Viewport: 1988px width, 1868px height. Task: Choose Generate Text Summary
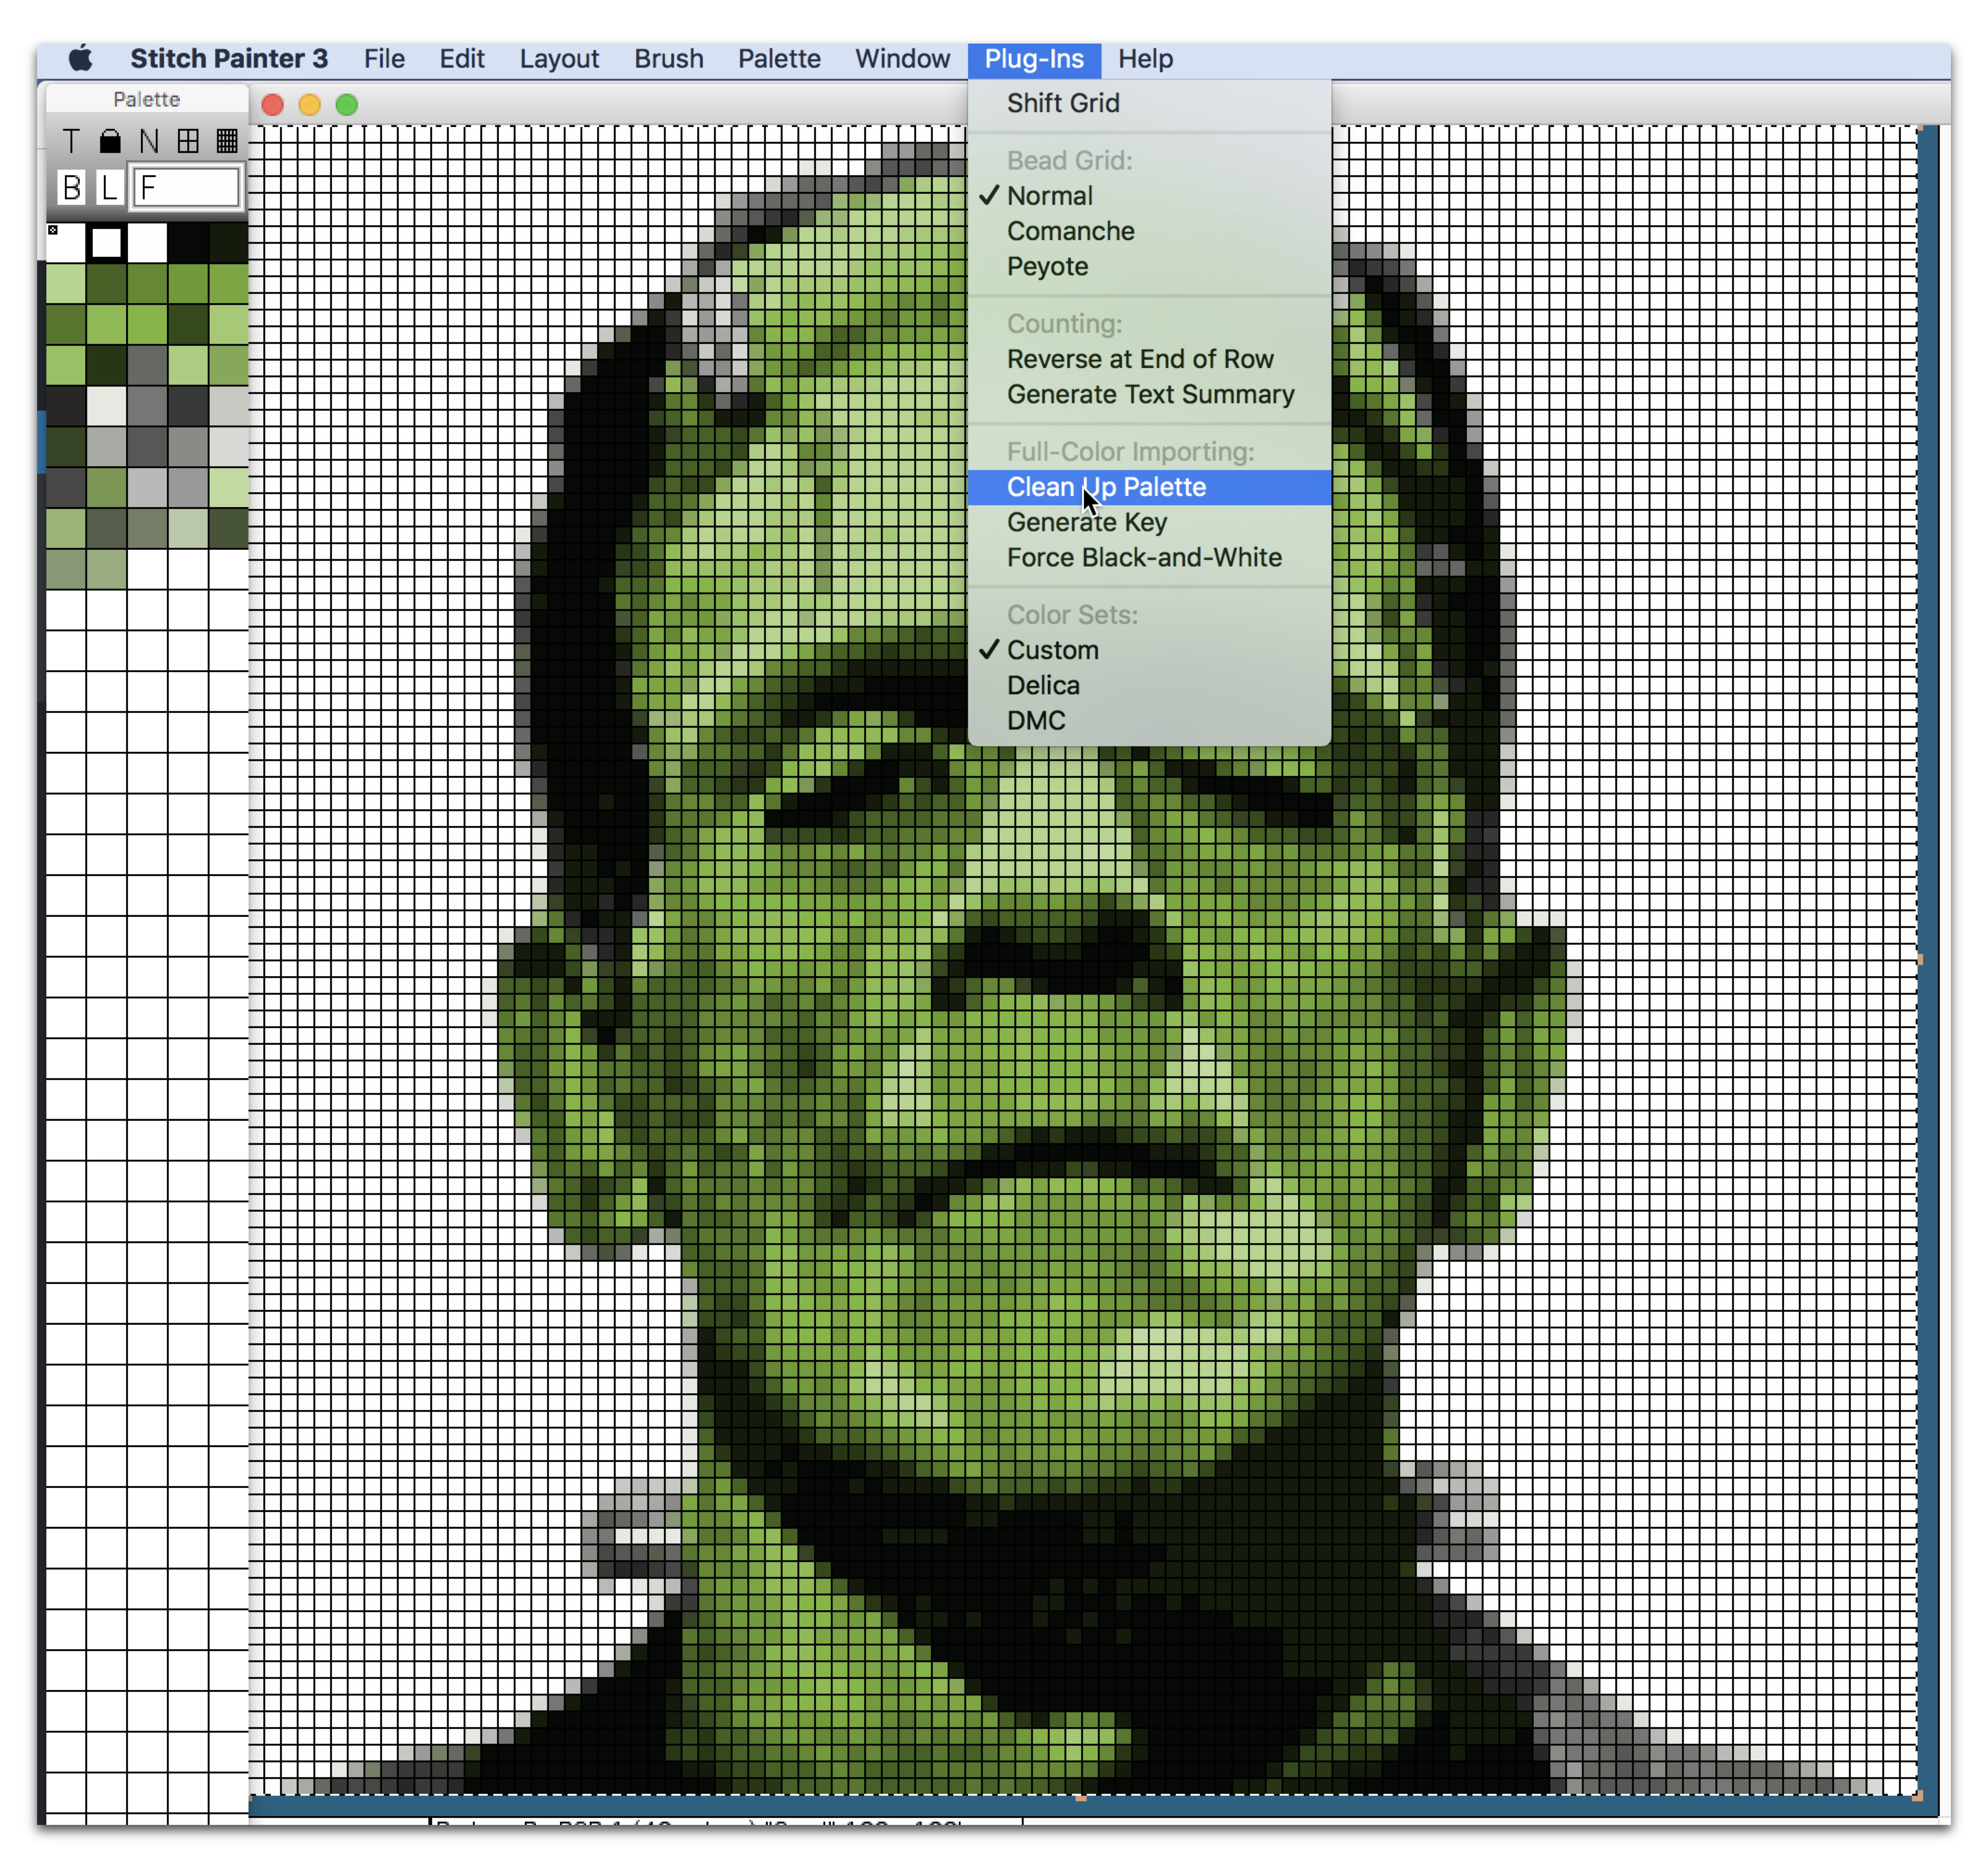tap(1150, 395)
